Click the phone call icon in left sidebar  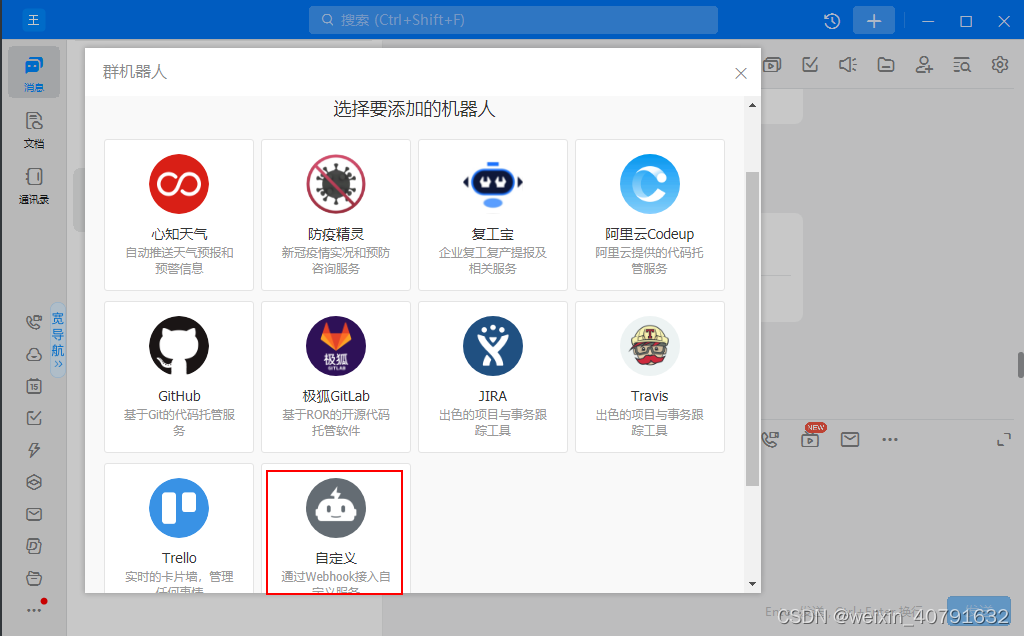pyautogui.click(x=34, y=322)
